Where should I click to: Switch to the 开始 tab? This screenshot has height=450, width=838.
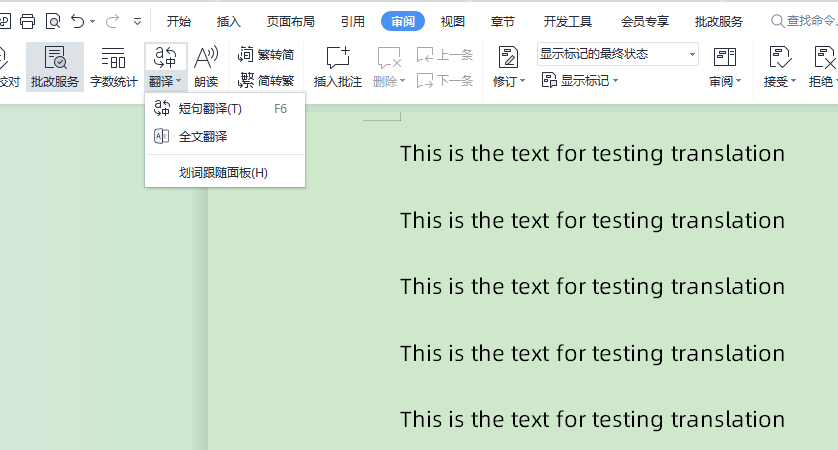(179, 21)
